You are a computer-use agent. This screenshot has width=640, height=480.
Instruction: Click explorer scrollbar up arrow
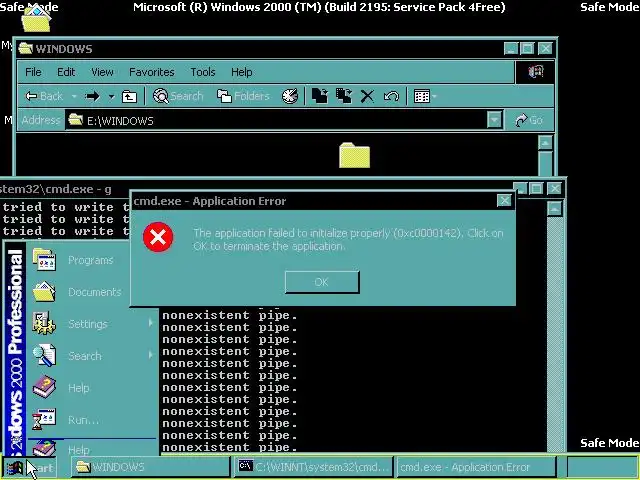pos(546,143)
